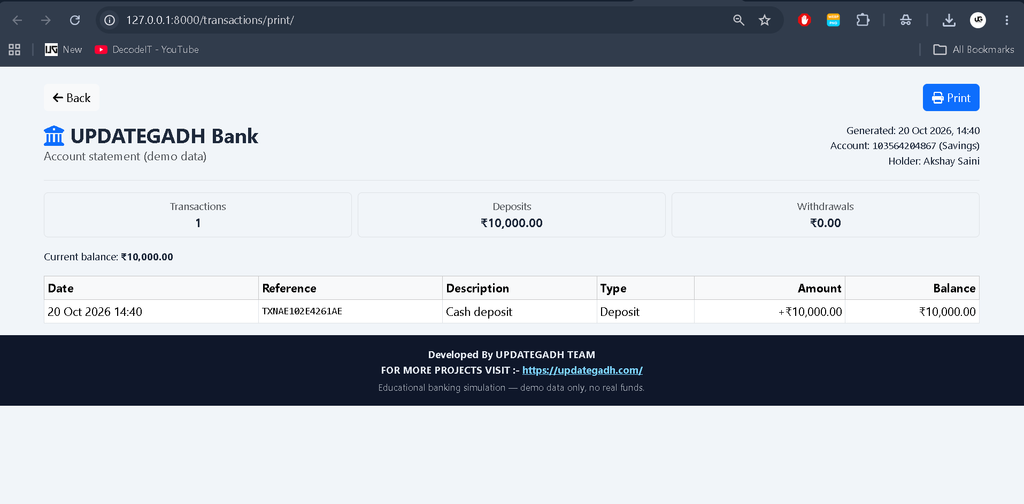Click the 'Holder: Akshay Saini' text
The height and width of the screenshot is (504, 1024).
point(934,161)
